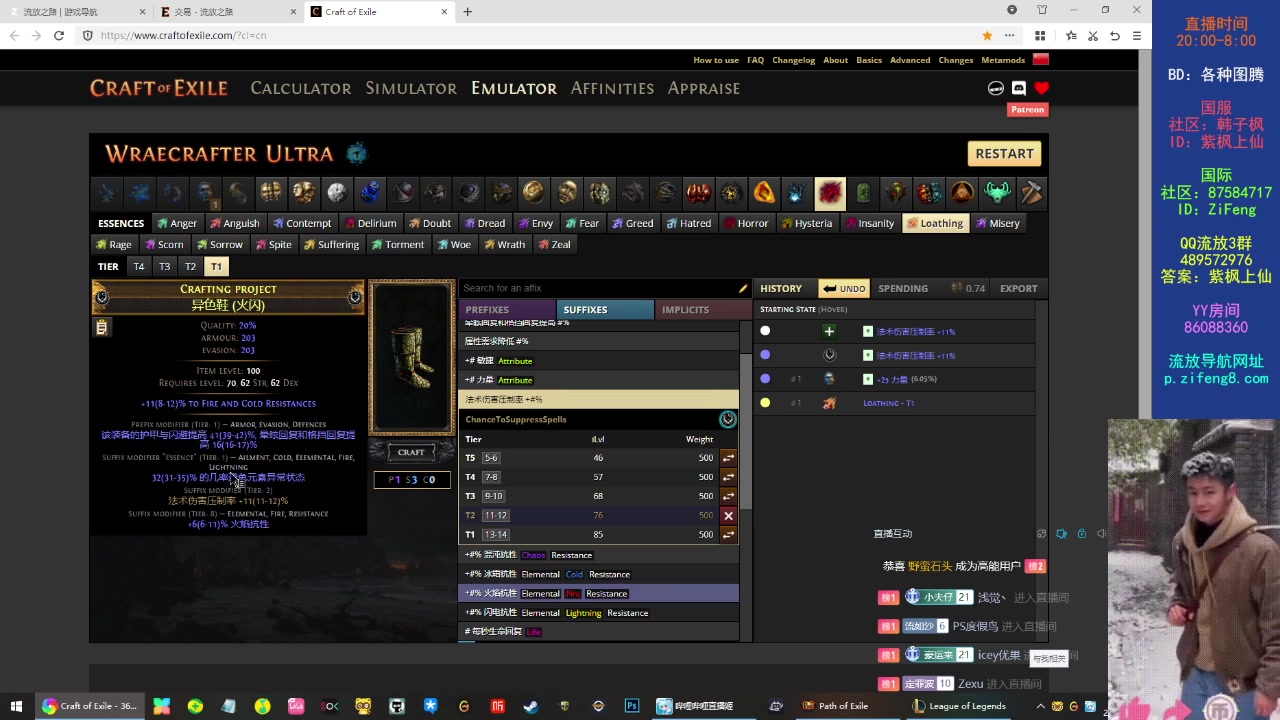Click the Craft button under item image

(411, 452)
